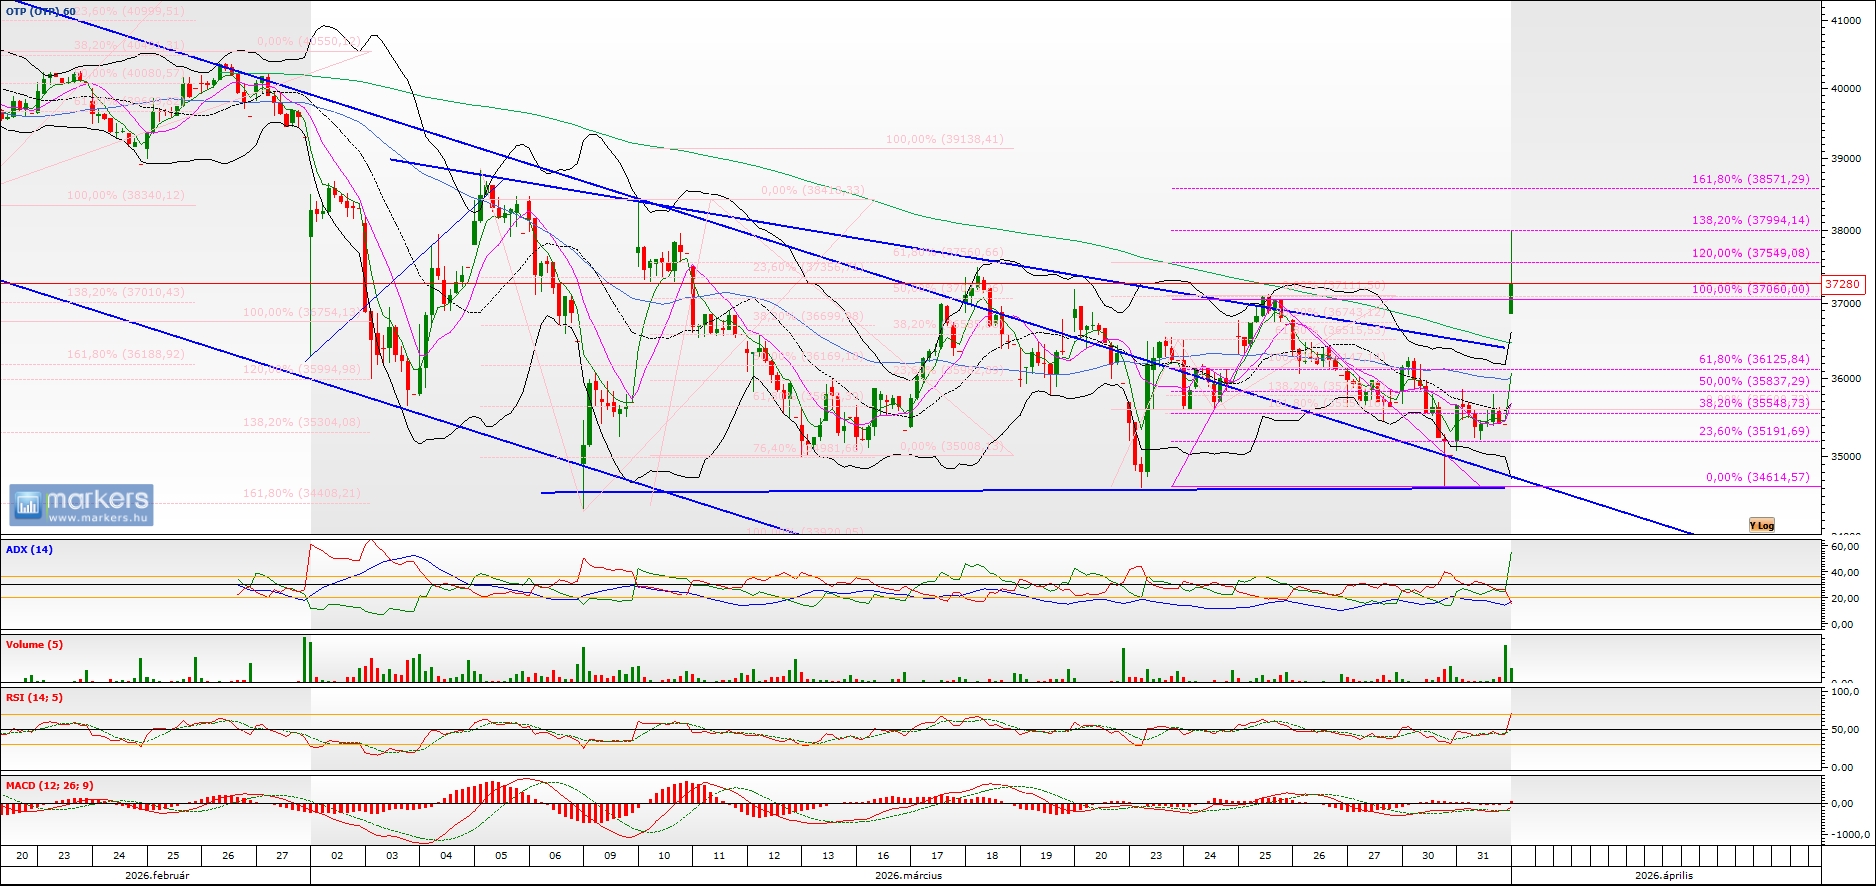Screen dimensions: 1876x886
Task: Click the 2026.február month label
Action: 157,876
